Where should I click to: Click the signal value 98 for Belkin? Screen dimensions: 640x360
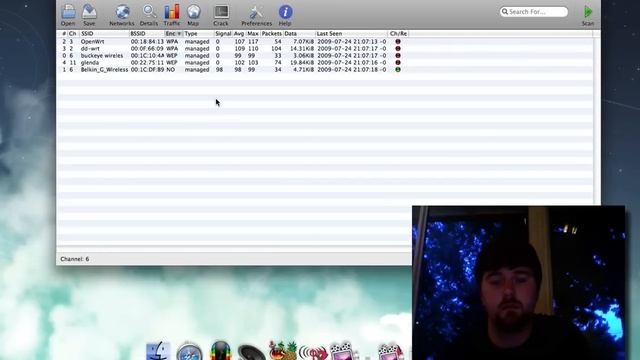(x=219, y=69)
